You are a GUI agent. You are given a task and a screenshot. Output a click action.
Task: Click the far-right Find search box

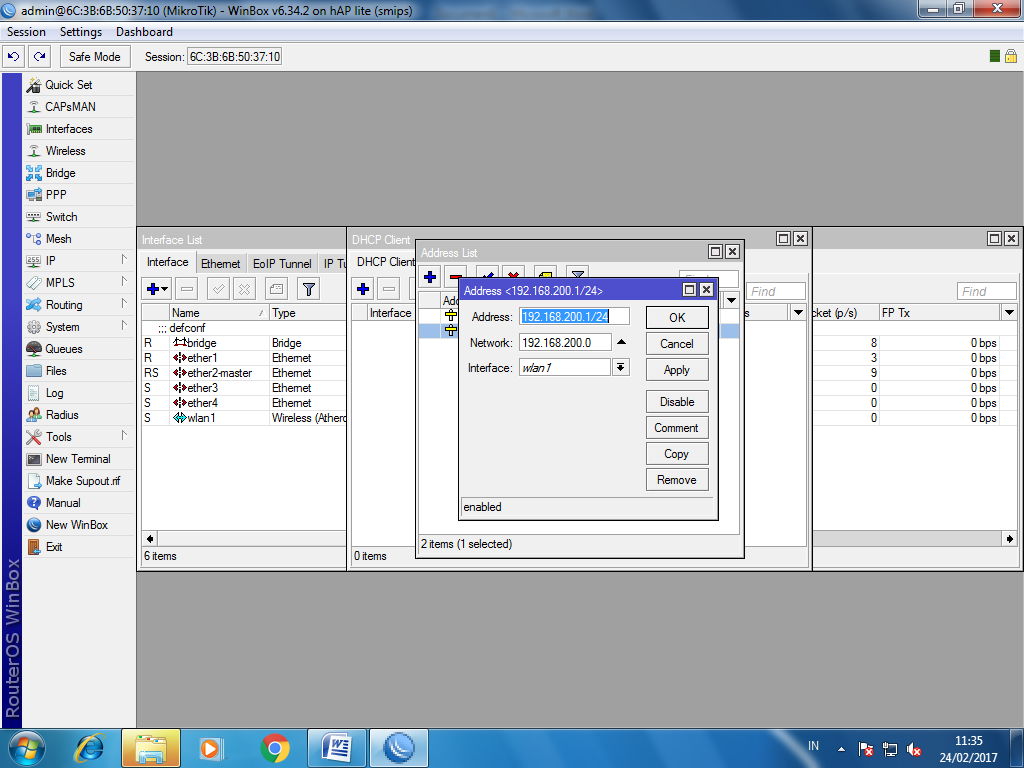click(987, 291)
